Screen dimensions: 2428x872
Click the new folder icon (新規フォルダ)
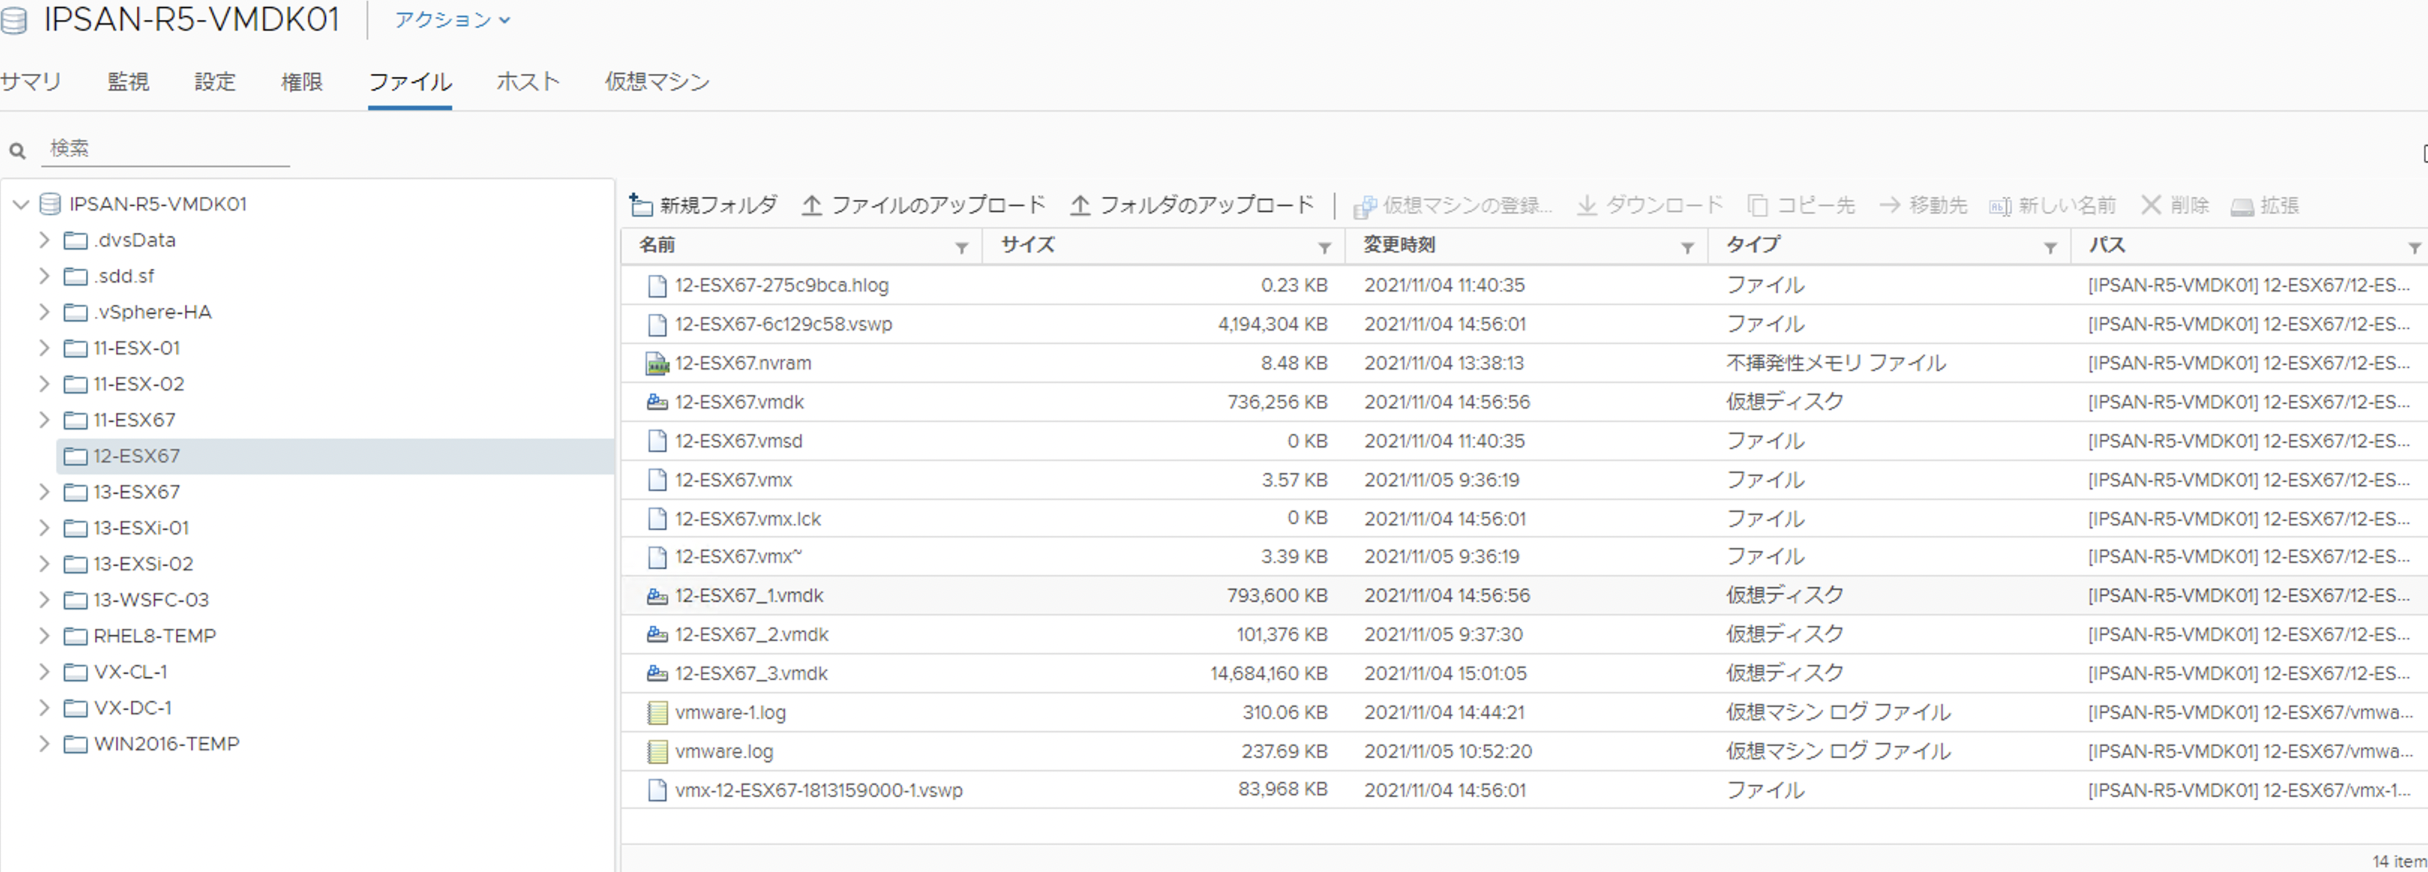(641, 206)
